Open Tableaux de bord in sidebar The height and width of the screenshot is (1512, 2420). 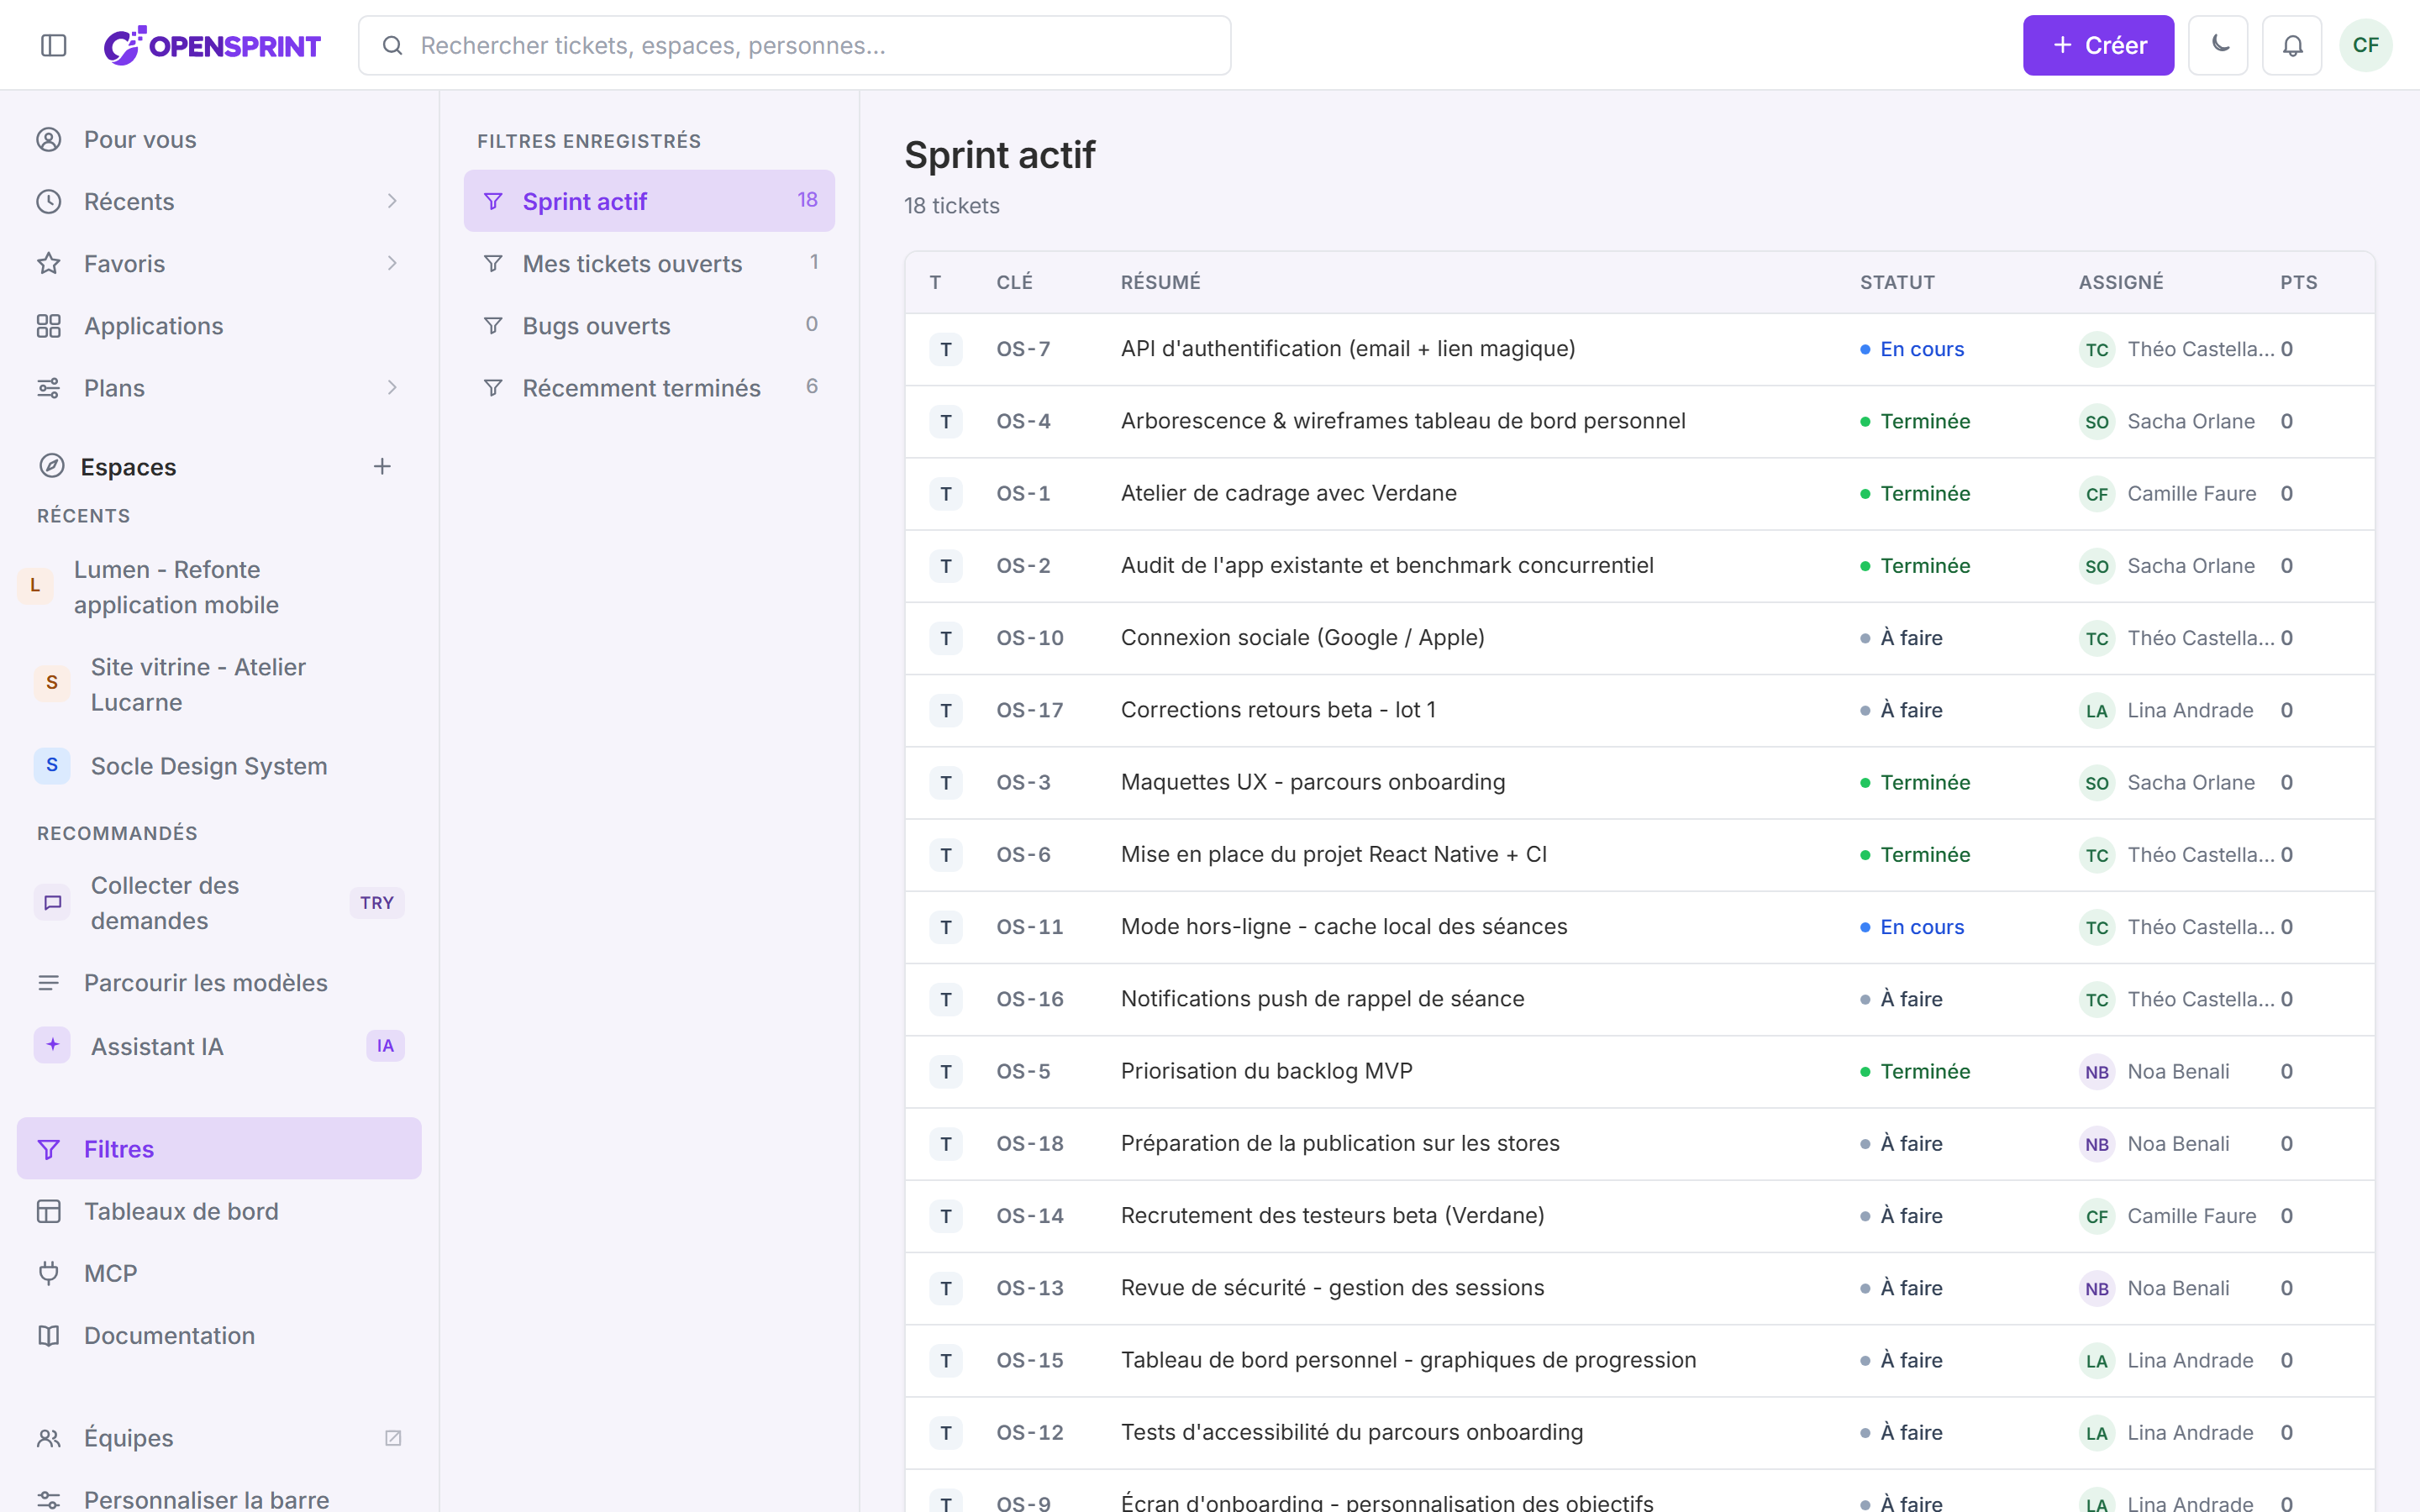[219, 1211]
